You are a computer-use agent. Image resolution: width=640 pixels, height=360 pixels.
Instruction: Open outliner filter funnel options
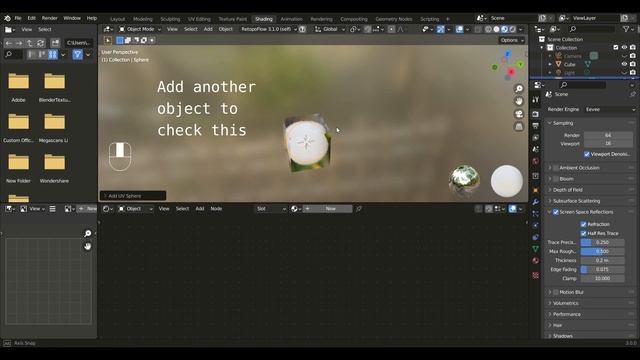click(626, 29)
